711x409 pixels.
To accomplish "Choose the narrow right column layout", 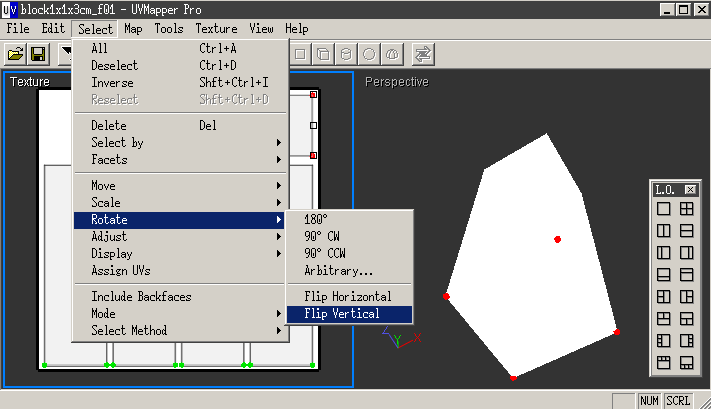I will 687,253.
